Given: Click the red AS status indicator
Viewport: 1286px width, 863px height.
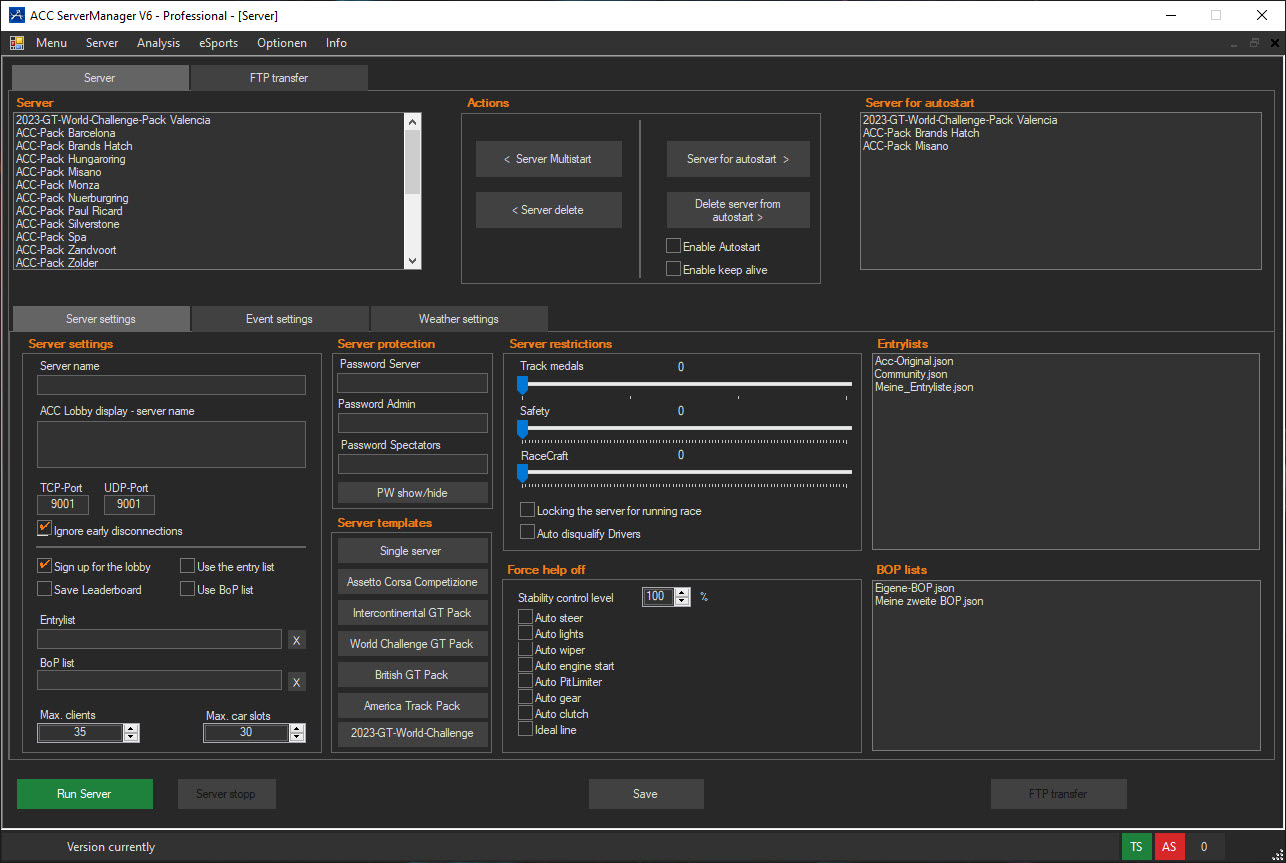Looking at the screenshot, I should (x=1168, y=846).
